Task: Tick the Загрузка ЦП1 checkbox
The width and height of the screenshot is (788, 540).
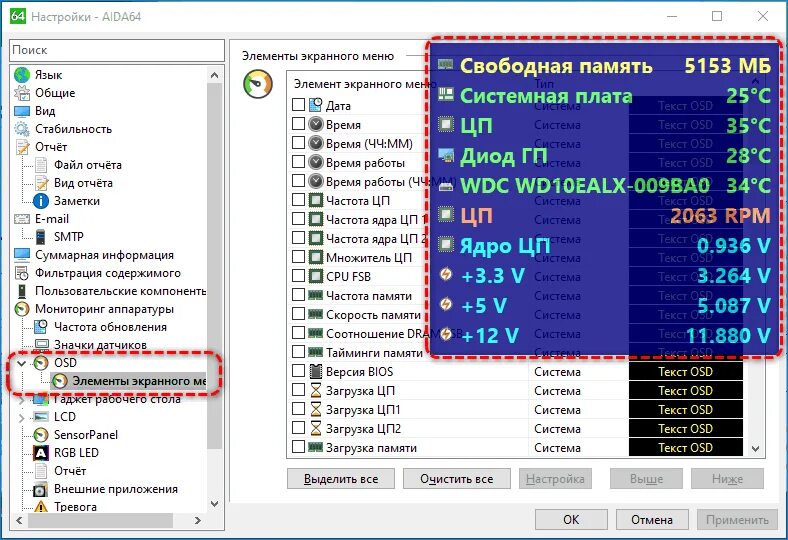Action: 299,409
